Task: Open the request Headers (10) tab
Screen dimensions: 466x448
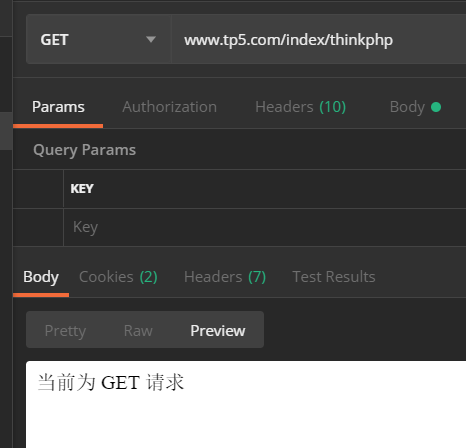Action: [301, 107]
